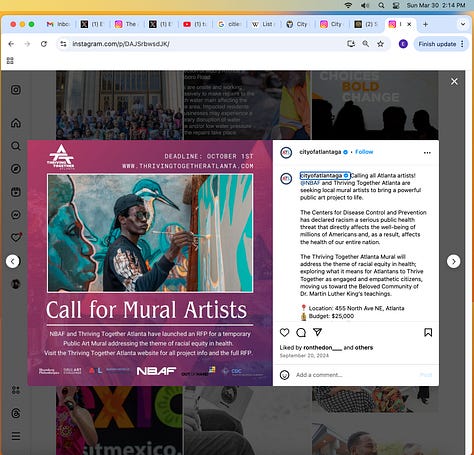Viewport: 474px width, 455px height.
Task: Open profile avatar in Instagram sidebar
Action: click(x=16, y=284)
